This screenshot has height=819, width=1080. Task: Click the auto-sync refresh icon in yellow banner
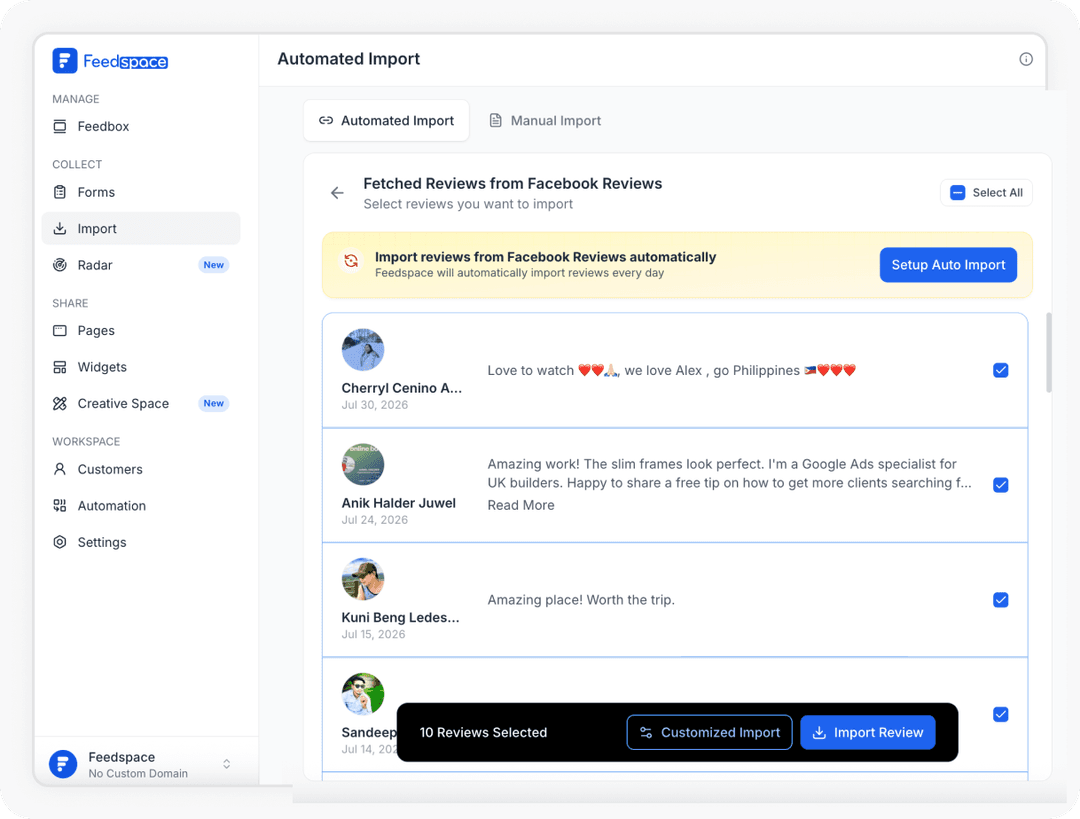[351, 261]
